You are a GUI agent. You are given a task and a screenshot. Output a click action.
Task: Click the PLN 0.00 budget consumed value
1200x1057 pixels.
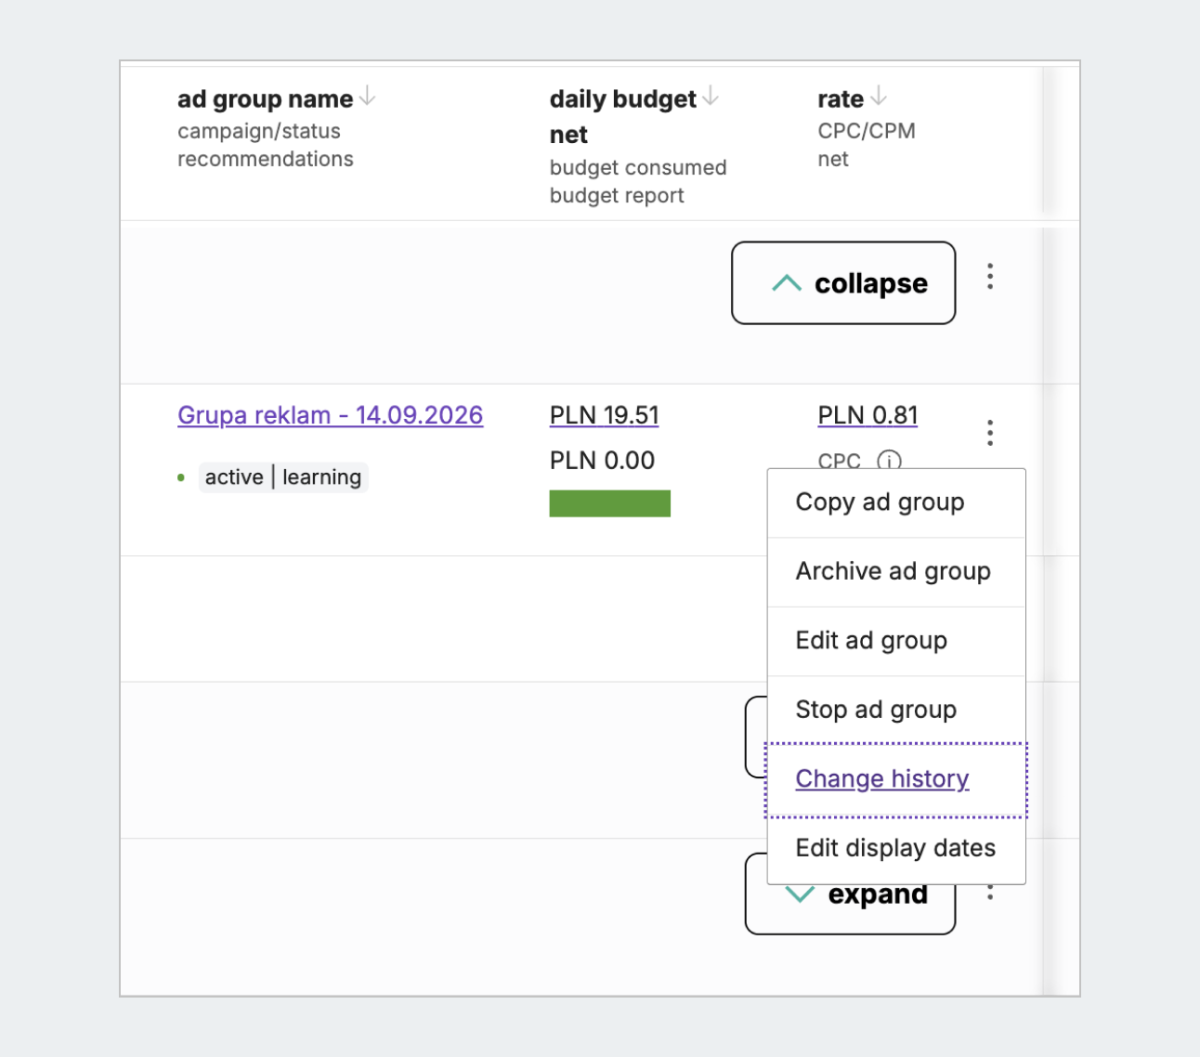[x=602, y=461]
